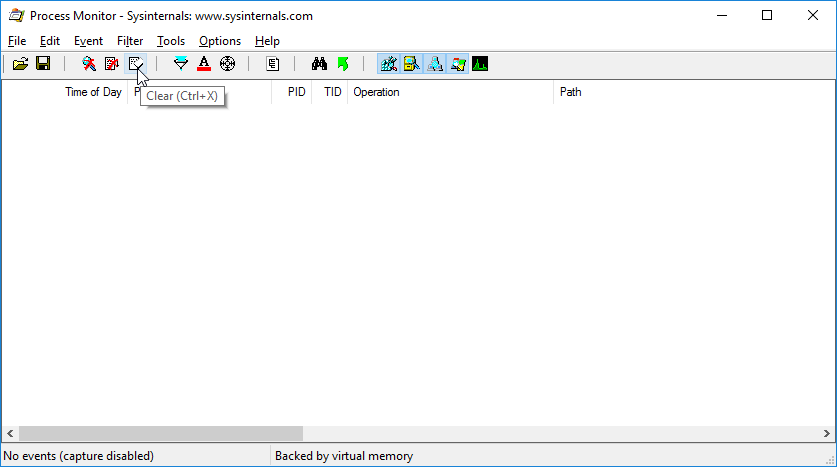Image resolution: width=837 pixels, height=467 pixels.
Task: Open the Help menu
Action: (267, 41)
